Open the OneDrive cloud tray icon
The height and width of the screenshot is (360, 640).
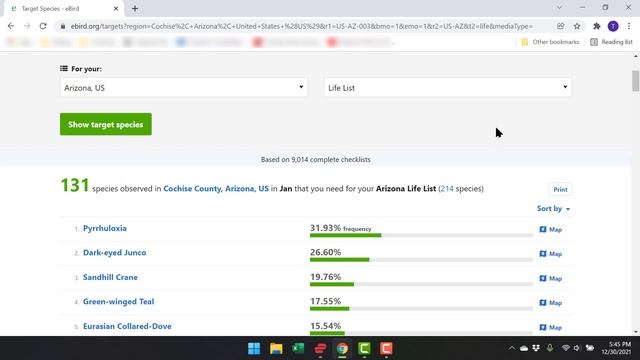coord(524,348)
